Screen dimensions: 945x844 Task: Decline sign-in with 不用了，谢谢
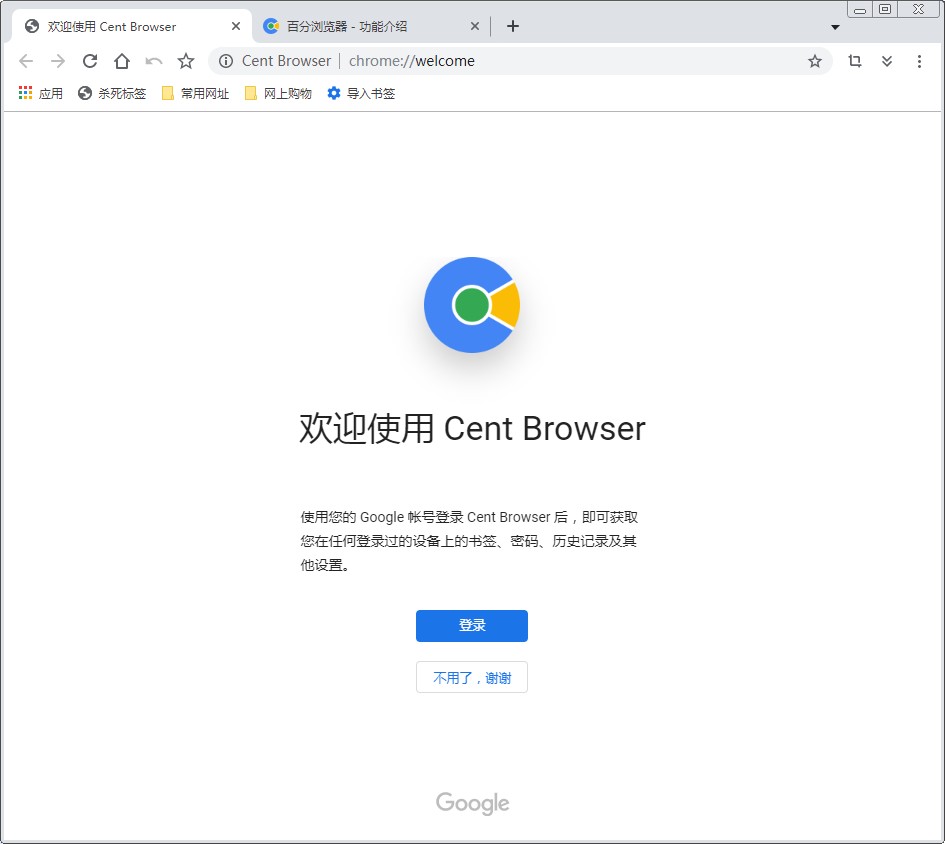click(x=471, y=677)
